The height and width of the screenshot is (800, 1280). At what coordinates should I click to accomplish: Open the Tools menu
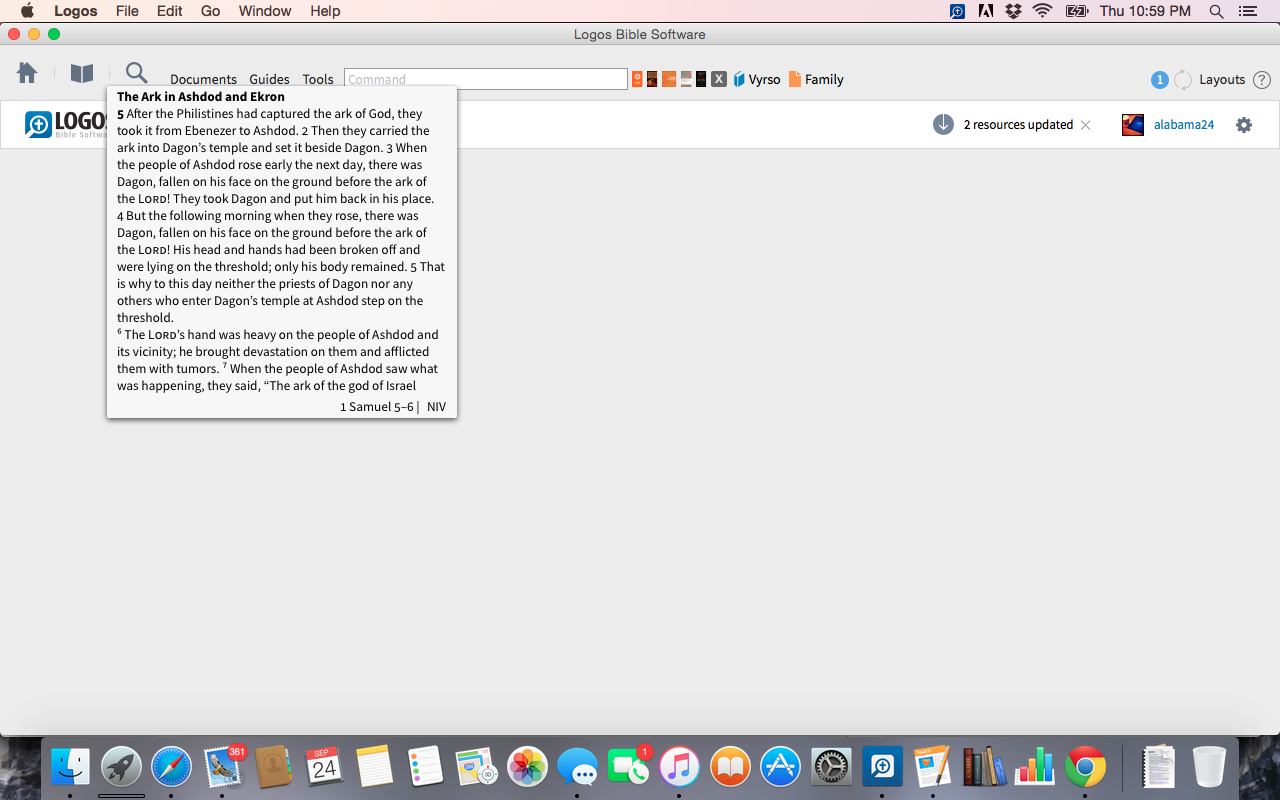318,79
